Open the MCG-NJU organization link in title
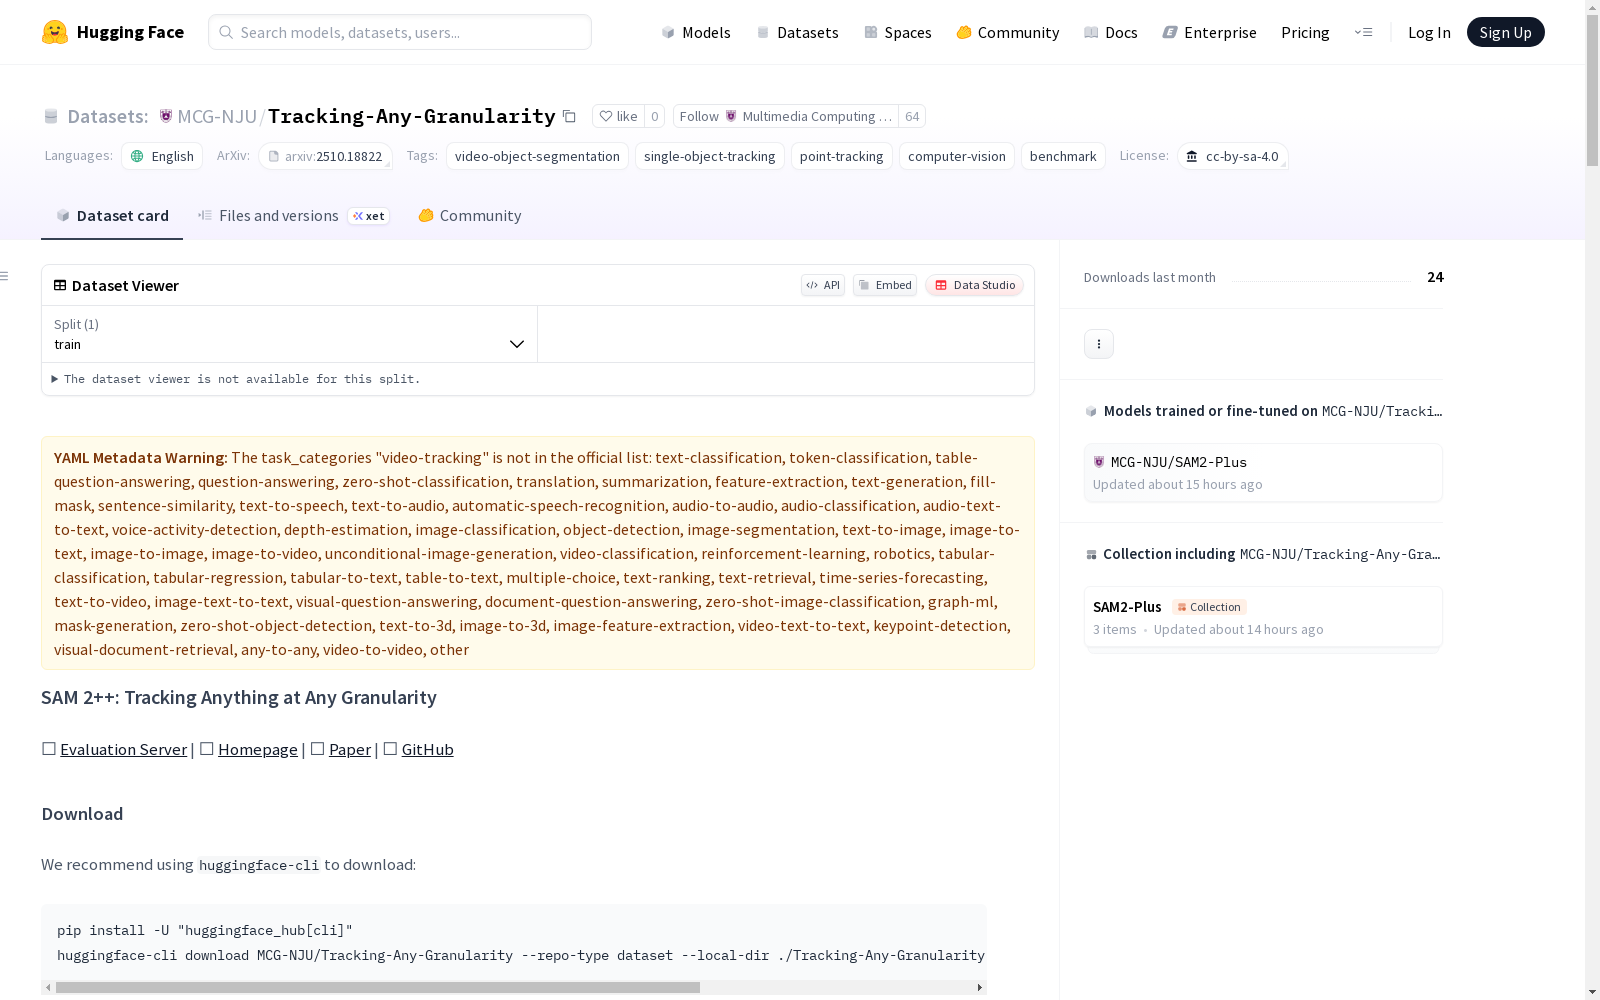1600x1000 pixels. point(217,116)
